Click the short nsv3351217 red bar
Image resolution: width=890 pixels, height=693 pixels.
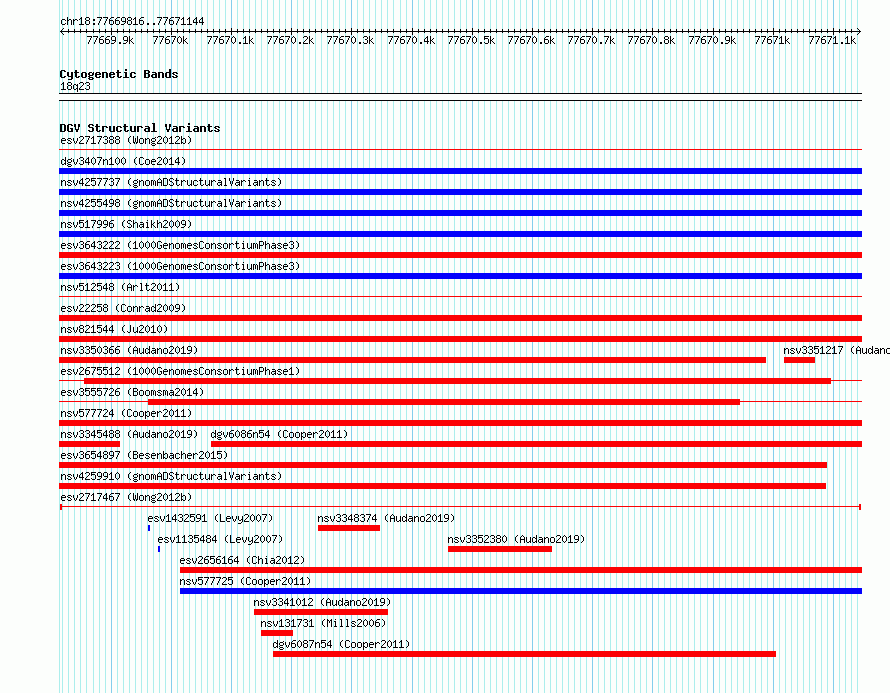(799, 360)
